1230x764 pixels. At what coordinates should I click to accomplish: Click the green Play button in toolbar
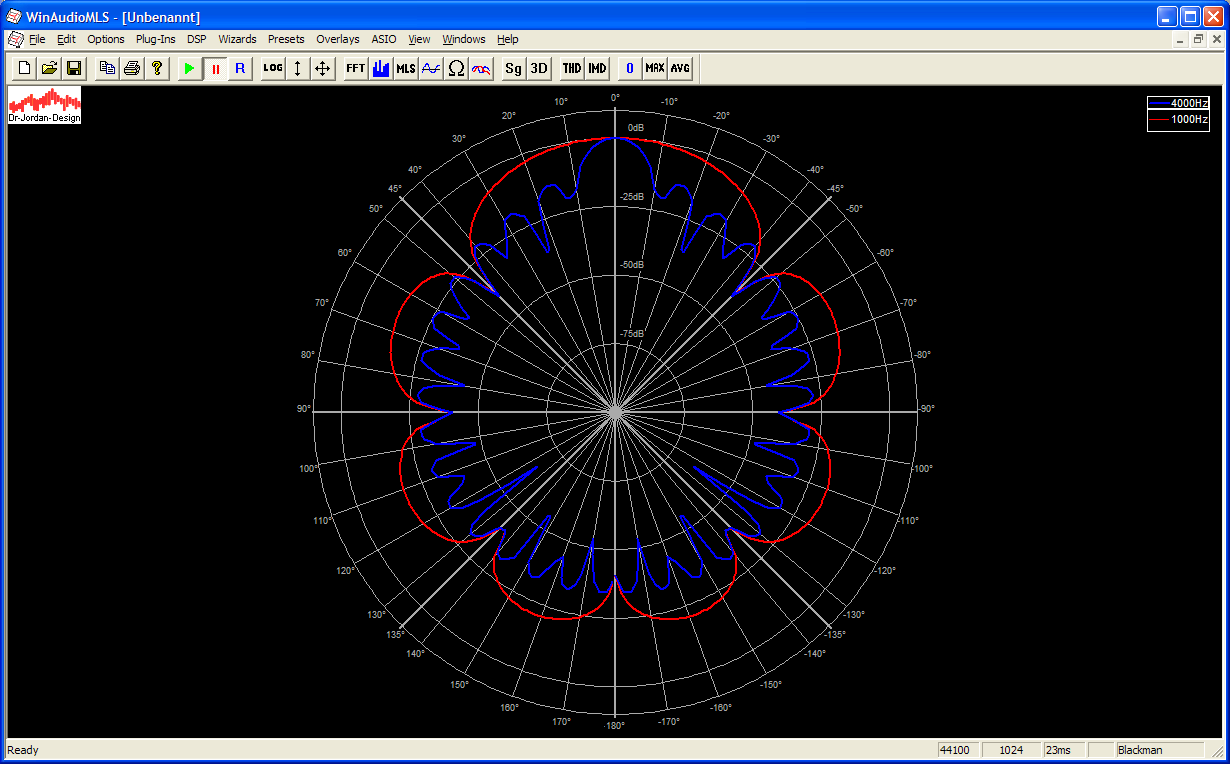pos(189,68)
